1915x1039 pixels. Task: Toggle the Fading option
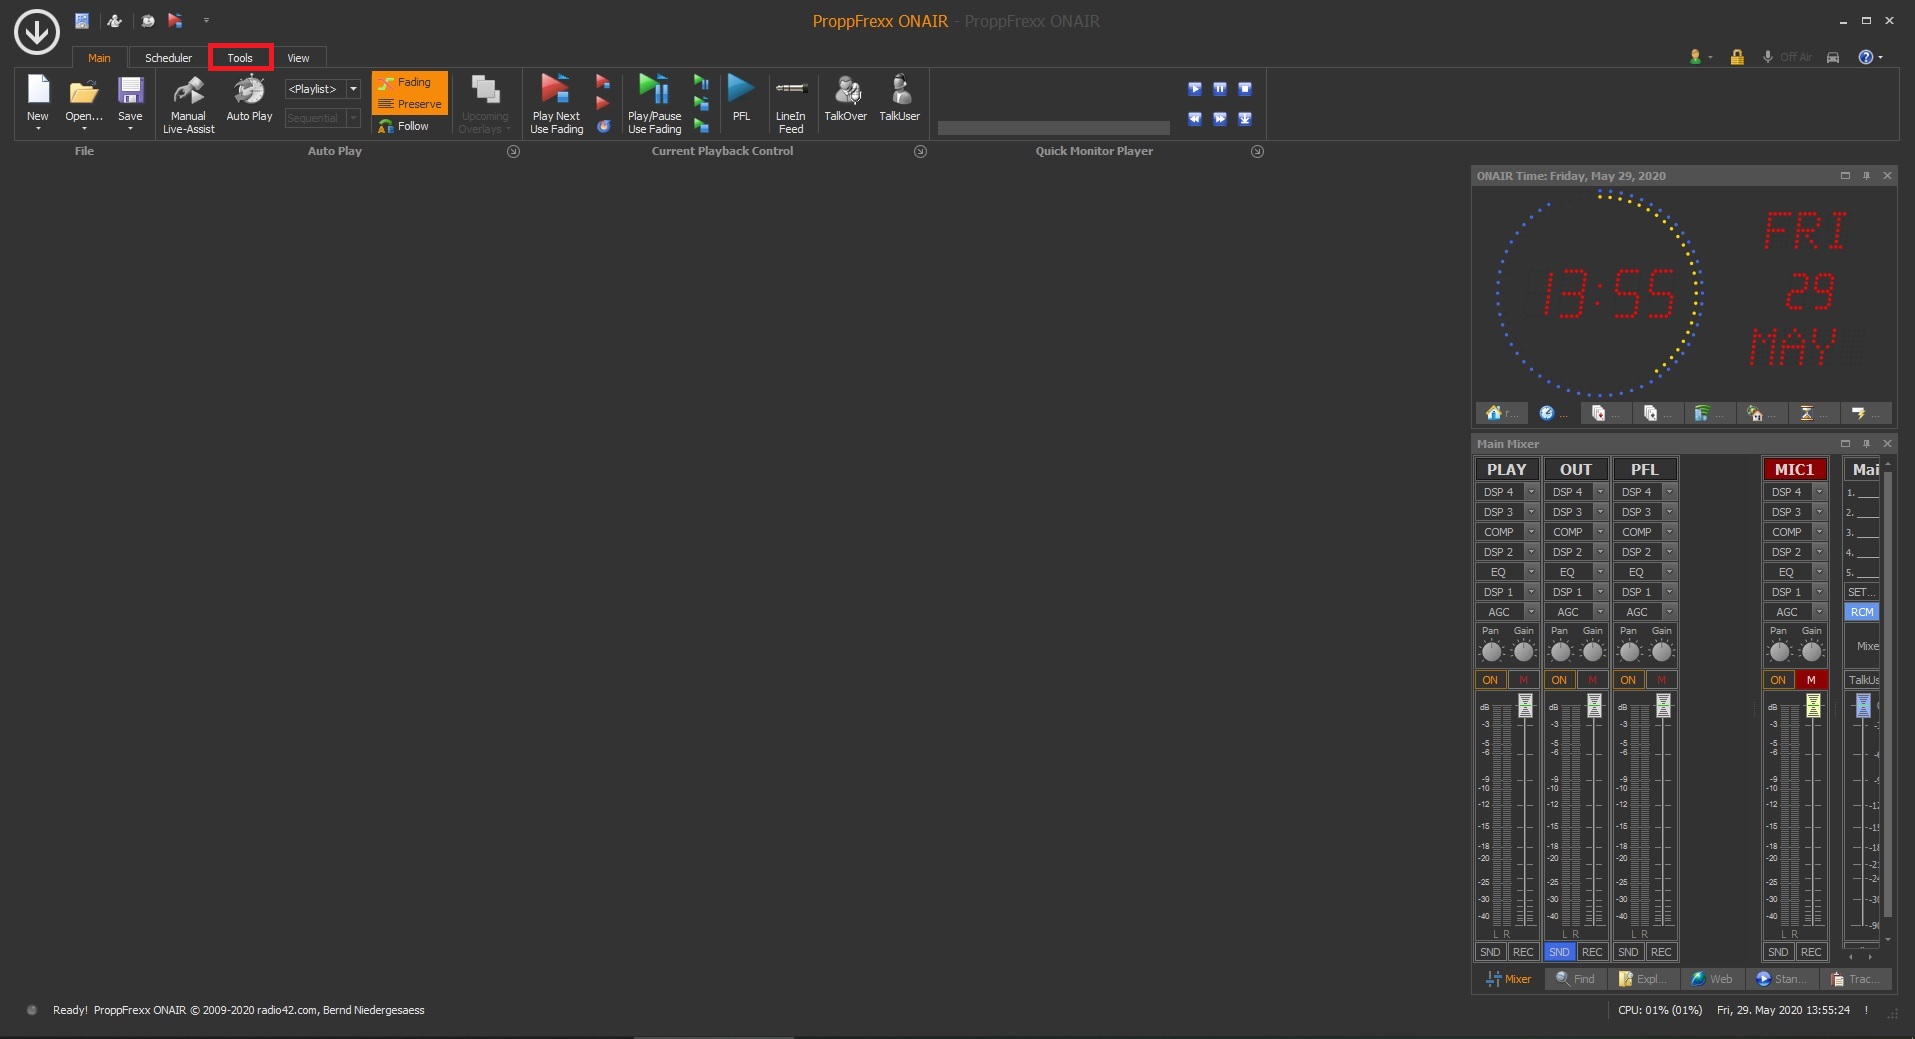pyautogui.click(x=409, y=82)
